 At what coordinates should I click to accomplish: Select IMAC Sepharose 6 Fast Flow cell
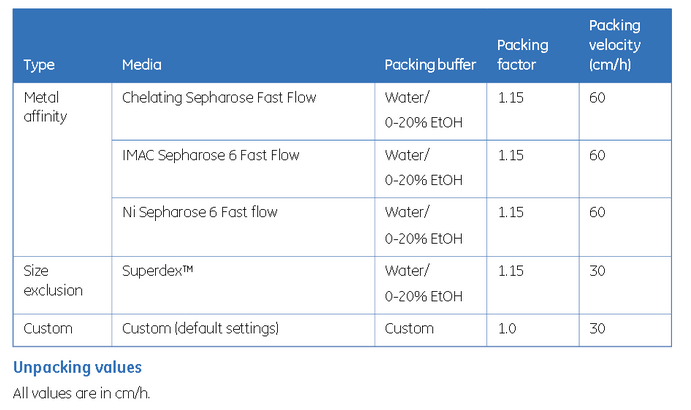point(210,155)
